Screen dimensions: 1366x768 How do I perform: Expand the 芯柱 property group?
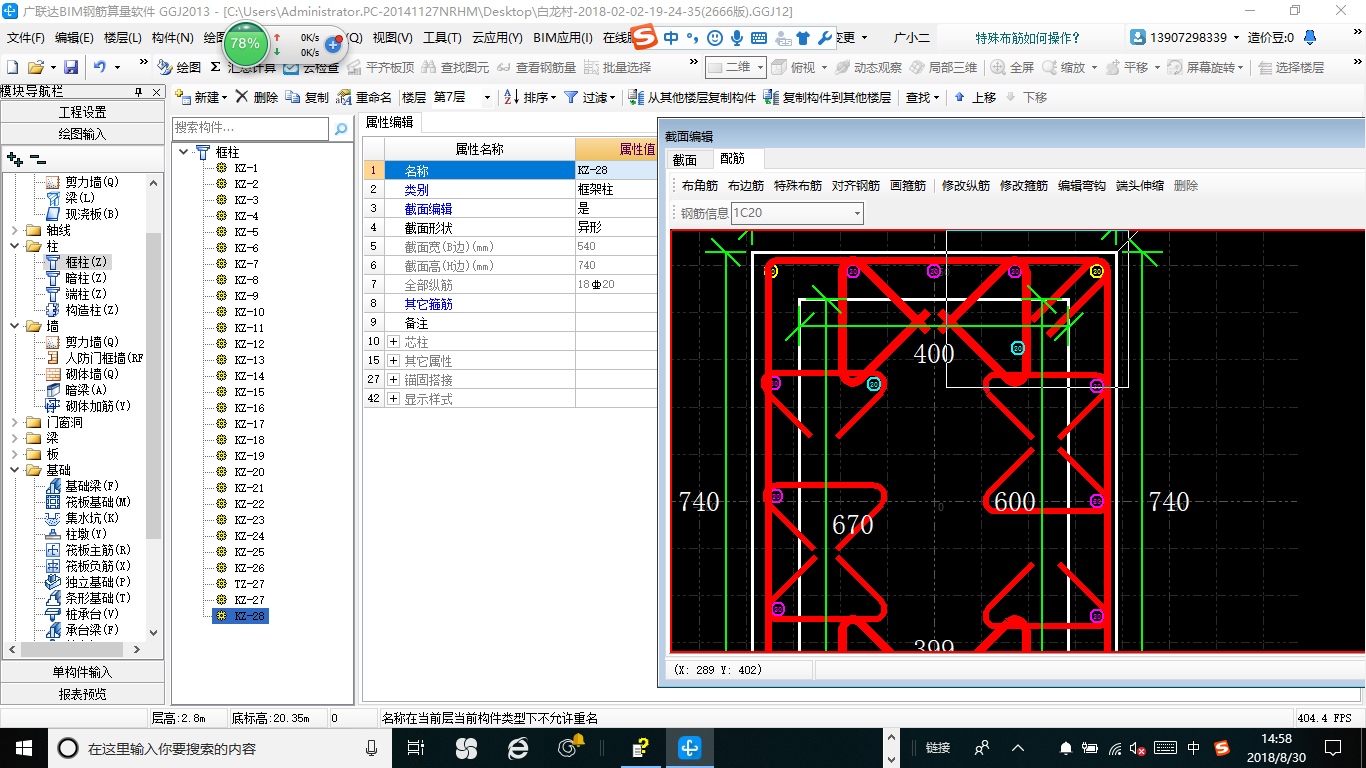coord(392,342)
